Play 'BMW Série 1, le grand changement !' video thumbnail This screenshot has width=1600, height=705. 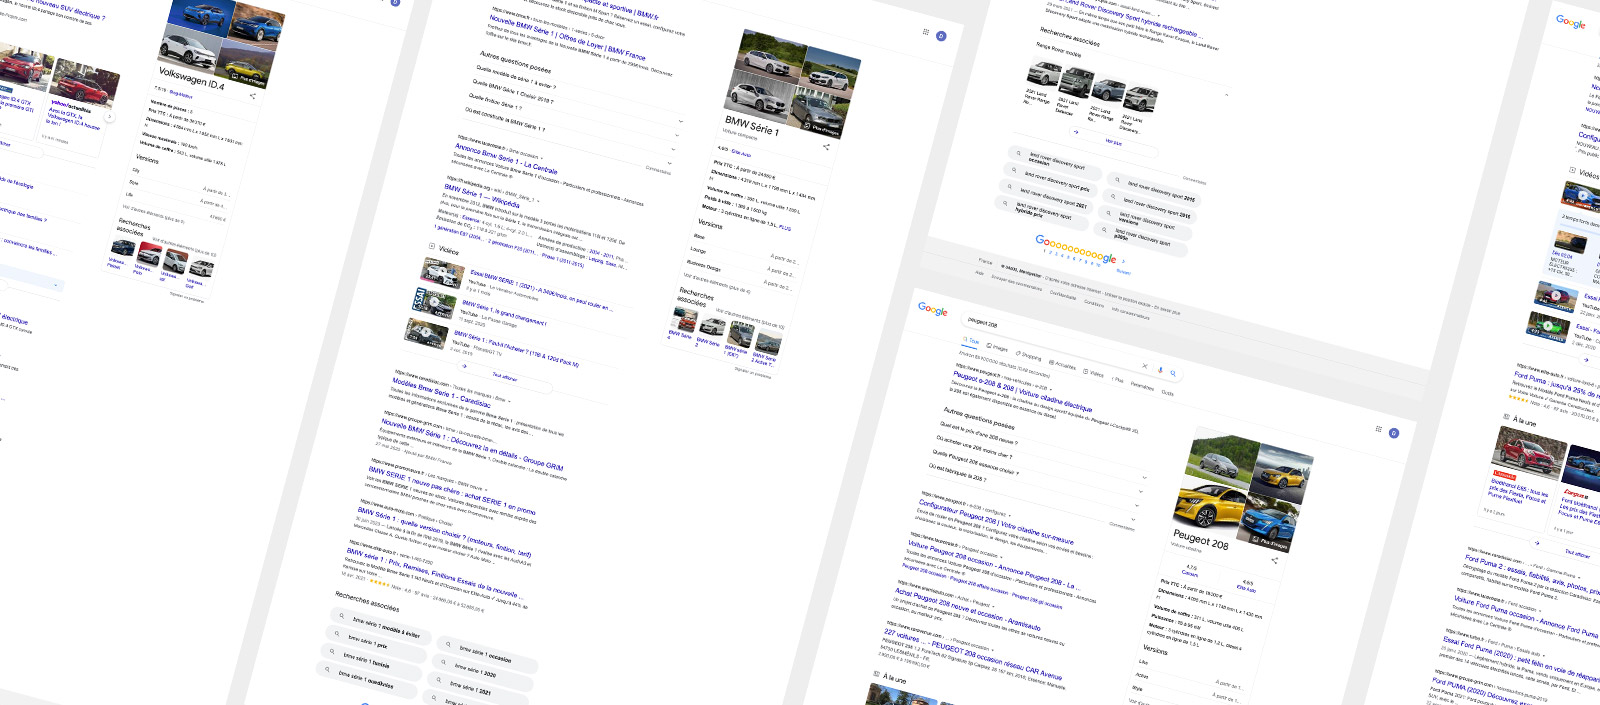(433, 303)
